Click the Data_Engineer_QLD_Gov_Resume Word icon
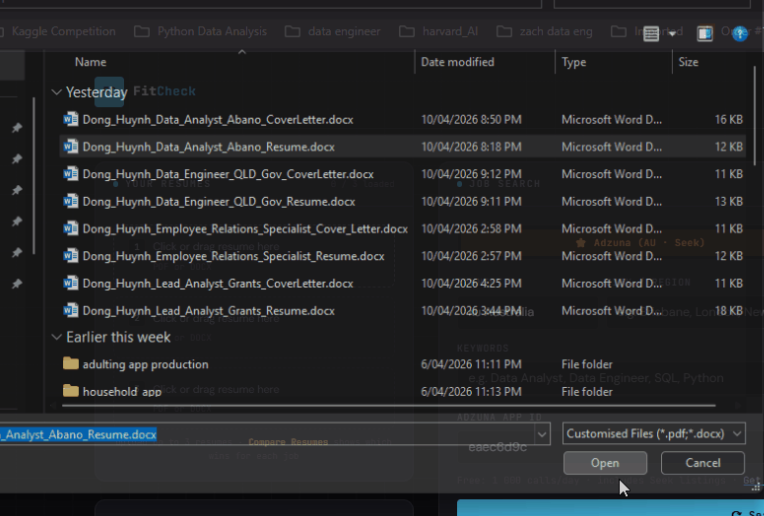This screenshot has height=516, width=764. click(71, 202)
